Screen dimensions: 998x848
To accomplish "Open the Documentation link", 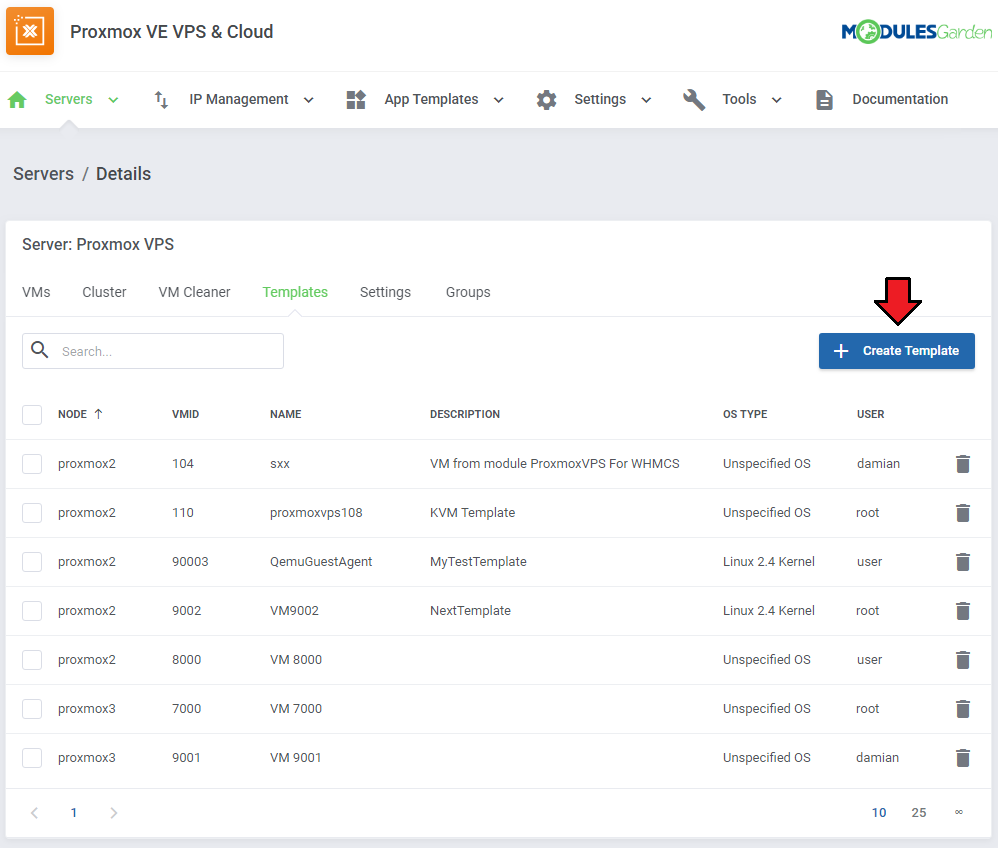I will (x=900, y=99).
